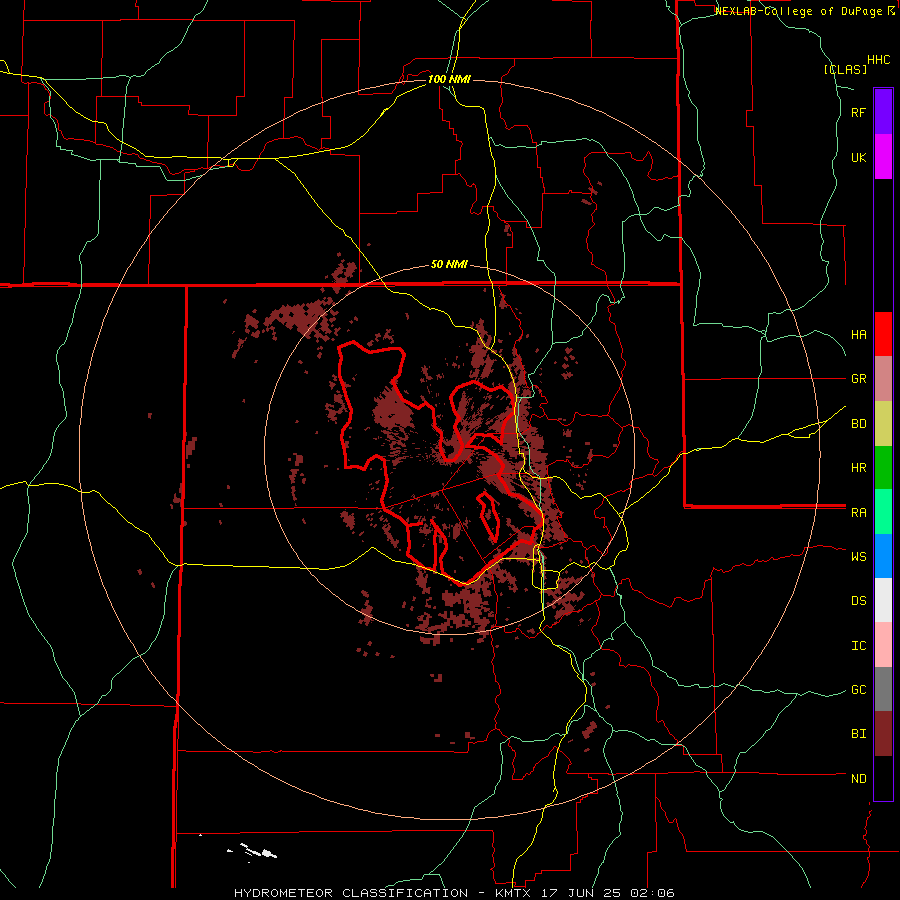This screenshot has width=900, height=900.
Task: Click the BD yellow legend swatch
Action: point(883,424)
